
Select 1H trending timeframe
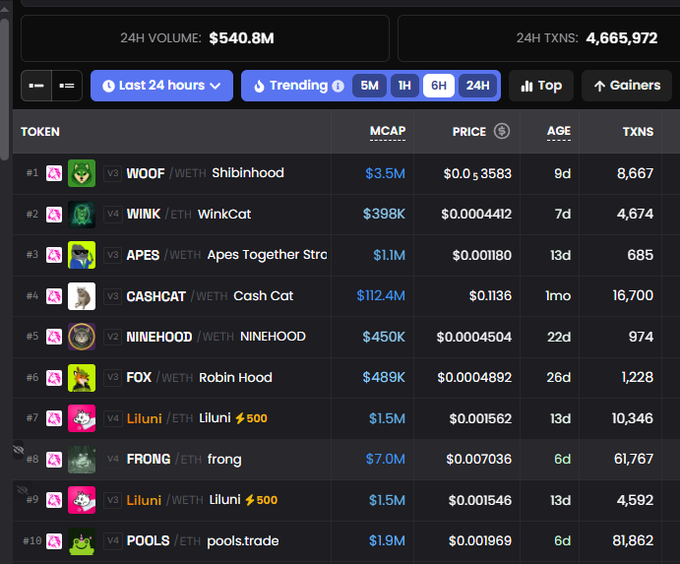pyautogui.click(x=405, y=86)
